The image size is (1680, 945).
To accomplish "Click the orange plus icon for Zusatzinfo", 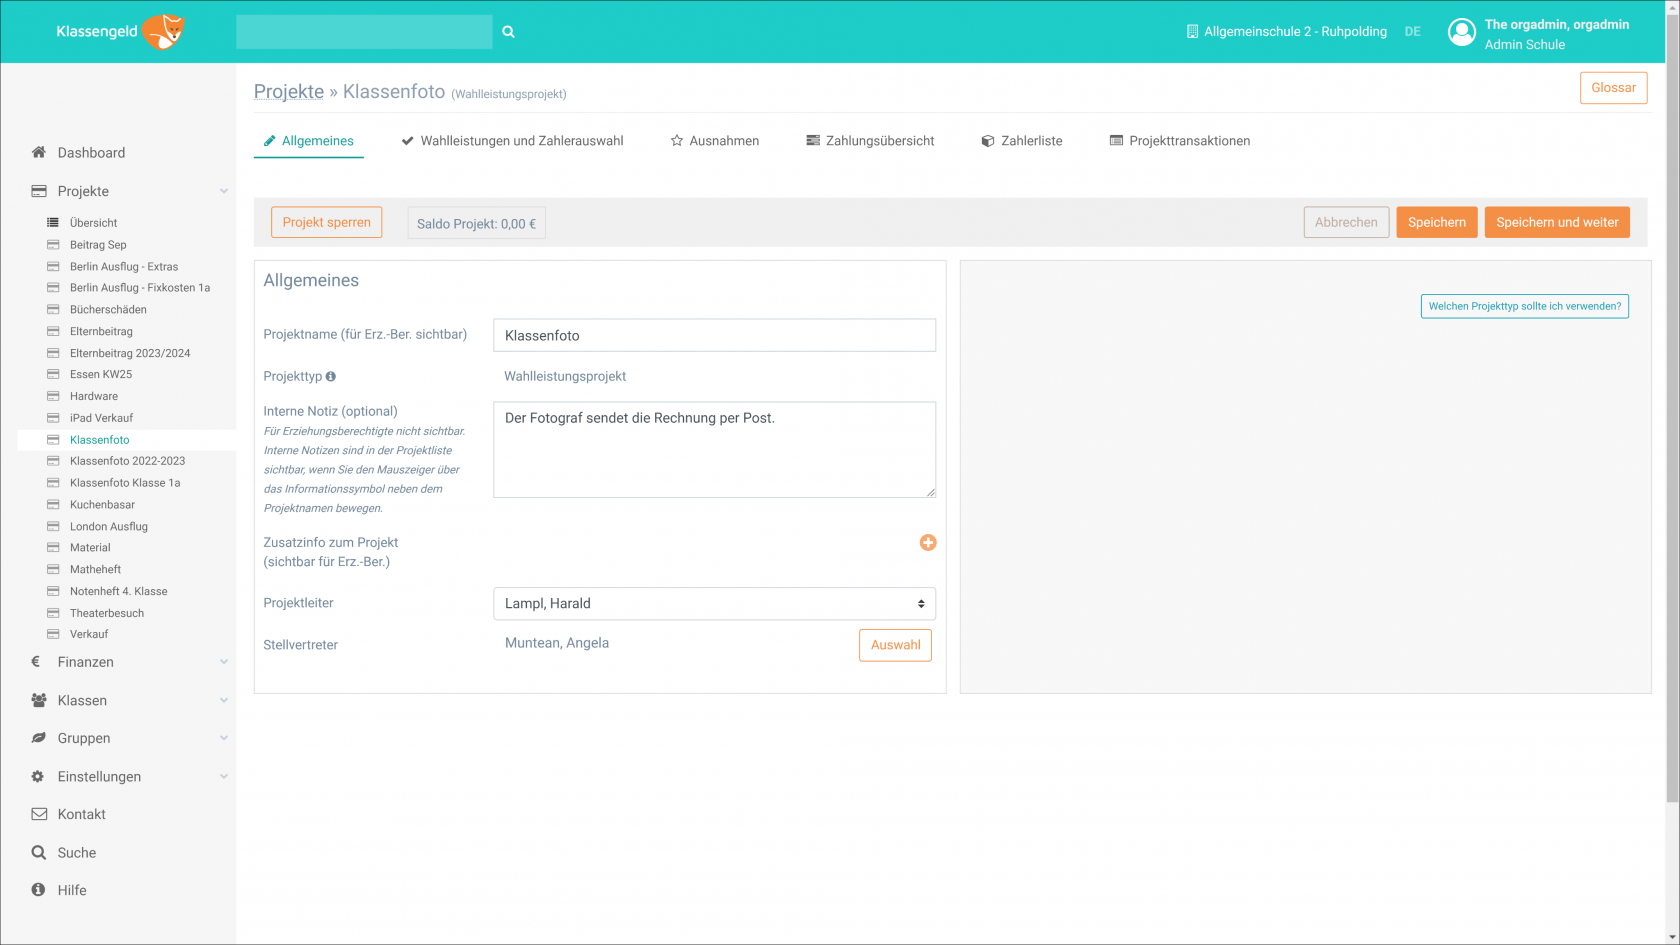I will pyautogui.click(x=928, y=542).
